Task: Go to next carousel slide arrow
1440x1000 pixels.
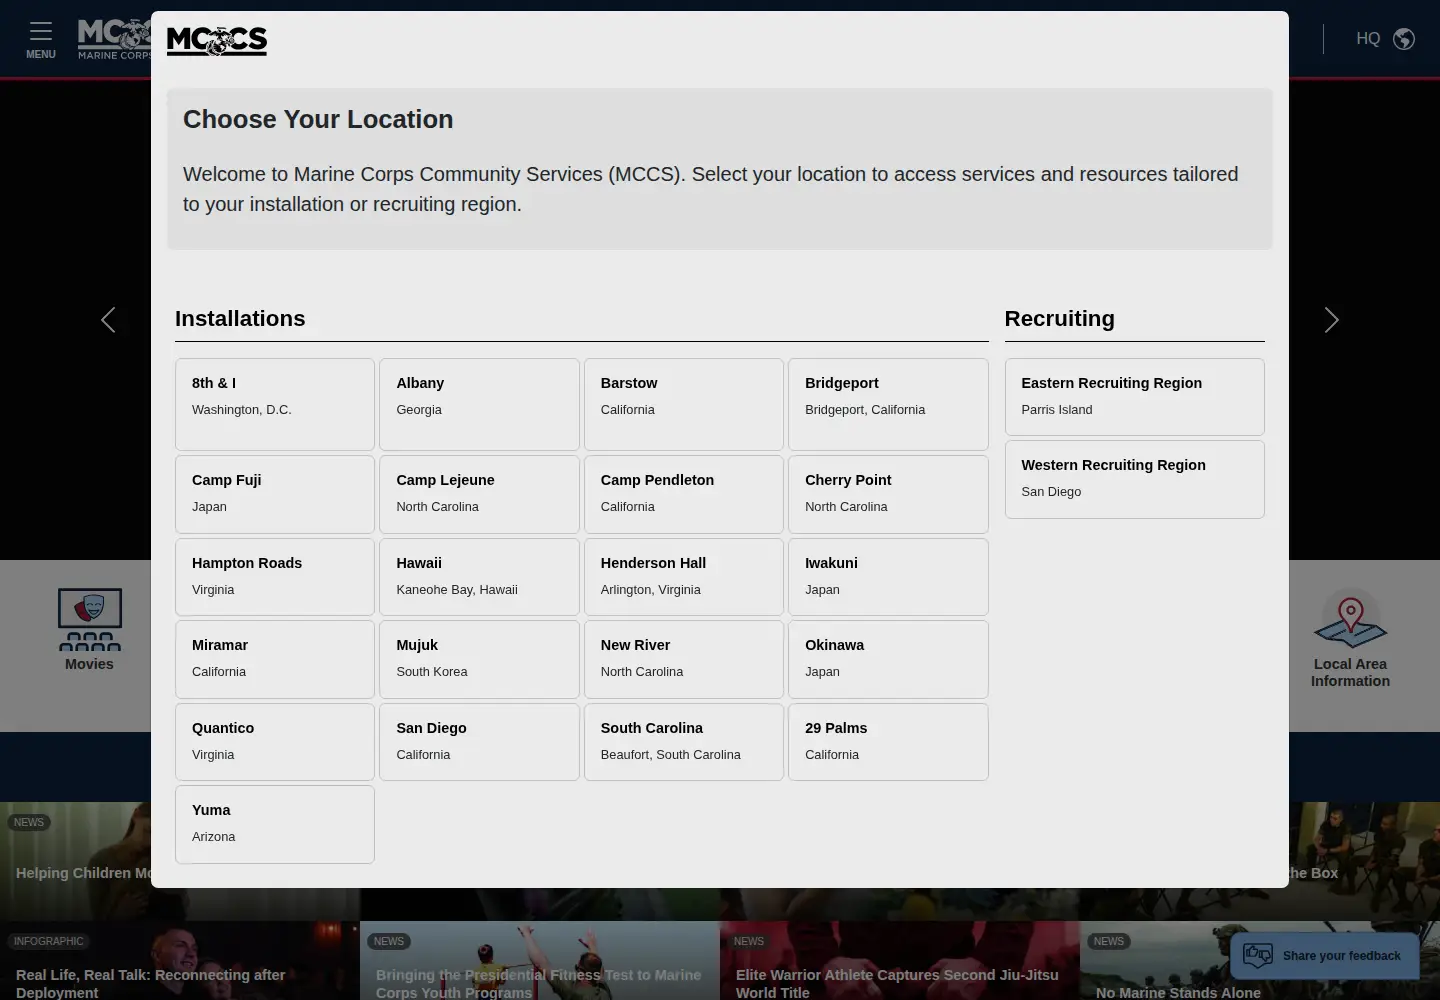Action: pyautogui.click(x=1331, y=320)
